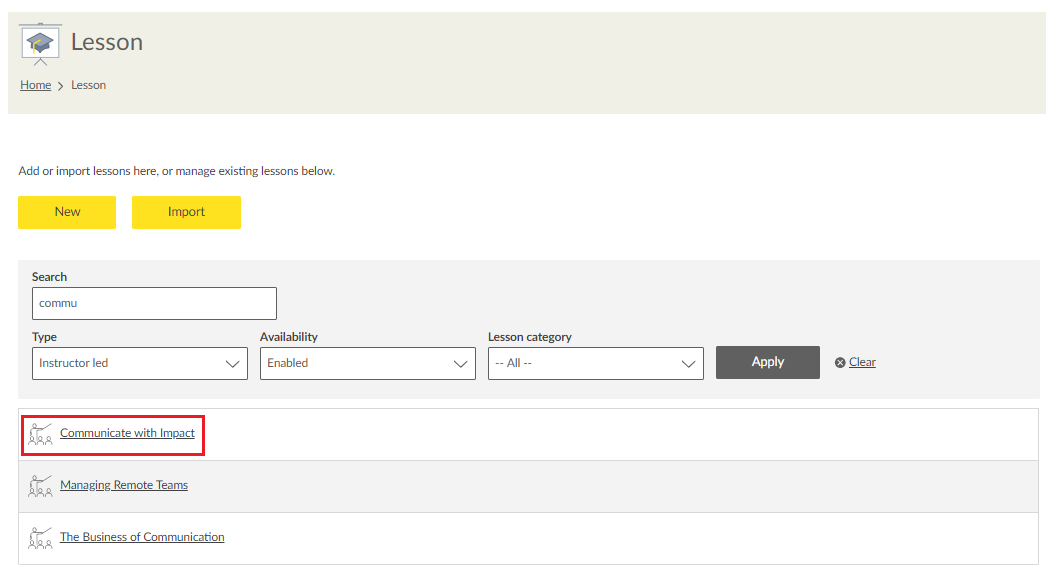Click the Lesson graduation cap header icon
This screenshot has height=578, width=1046.
click(41, 42)
